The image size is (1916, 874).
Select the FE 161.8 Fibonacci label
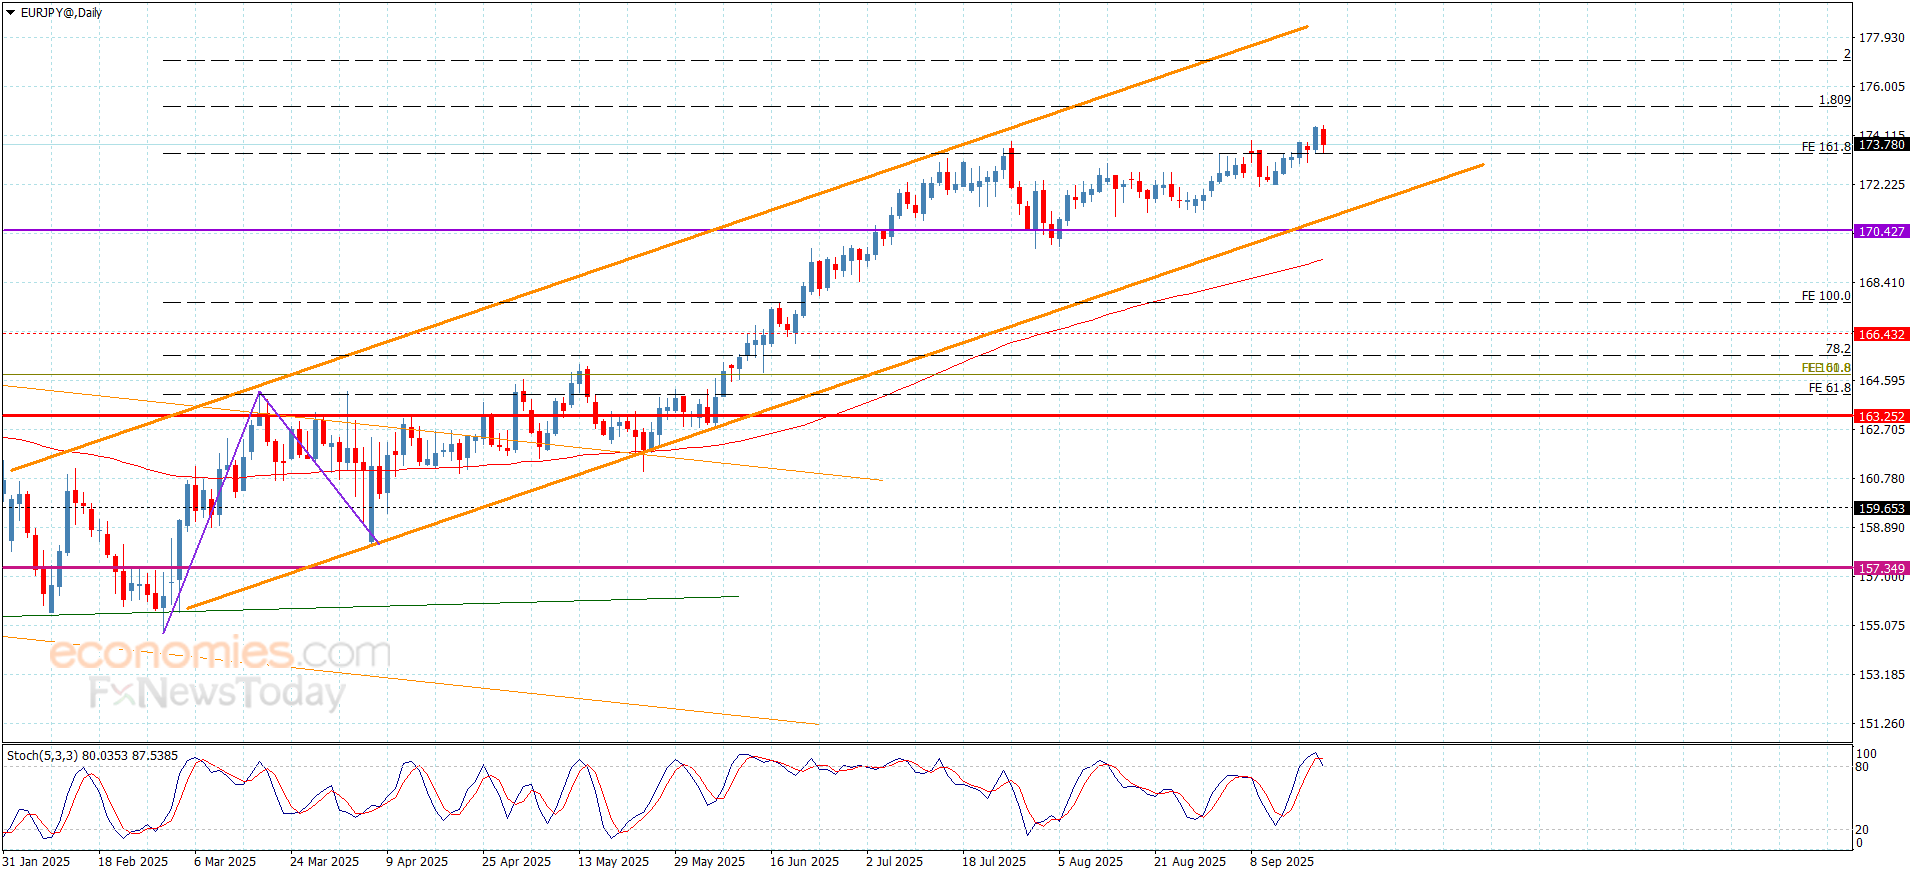[1825, 147]
